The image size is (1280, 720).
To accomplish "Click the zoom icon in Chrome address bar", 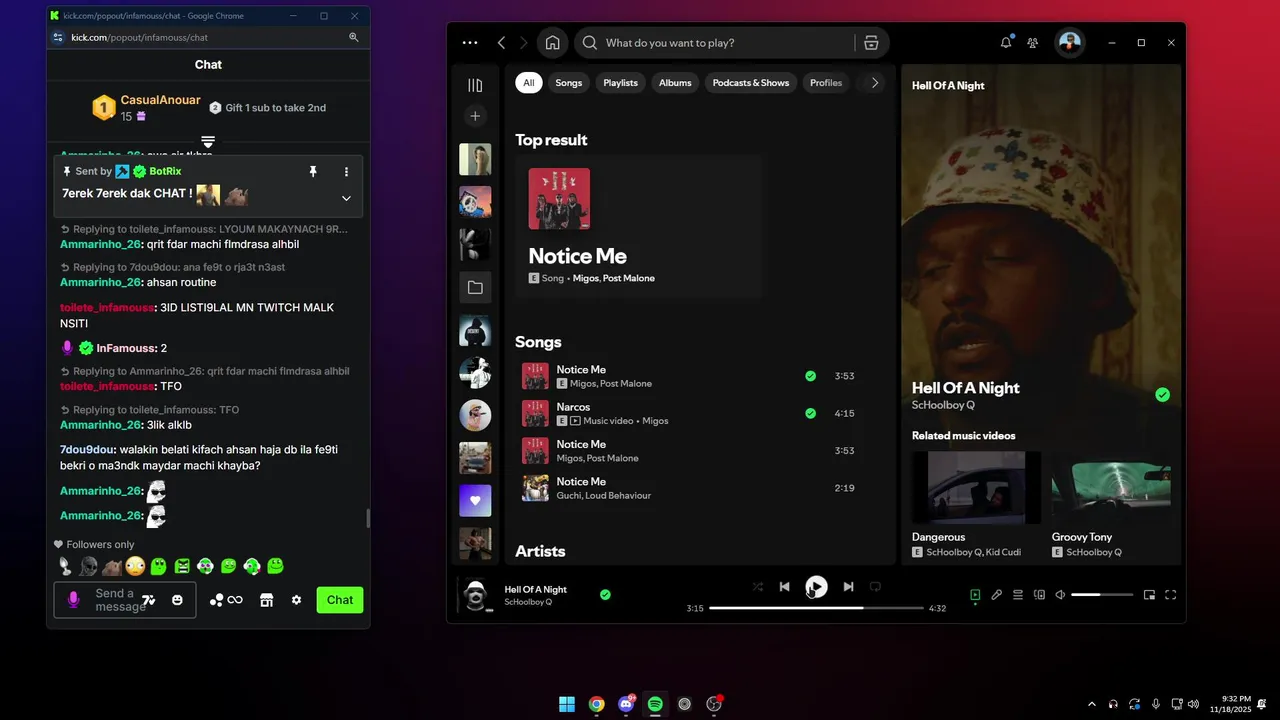I will (353, 37).
